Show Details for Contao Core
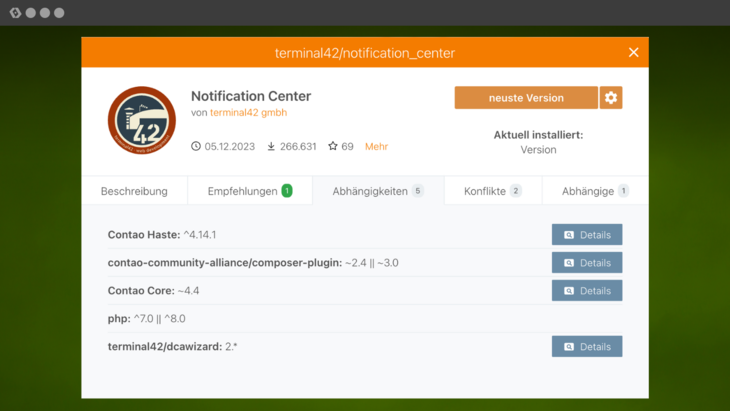Screen dimensions: 730x411 [586, 291]
